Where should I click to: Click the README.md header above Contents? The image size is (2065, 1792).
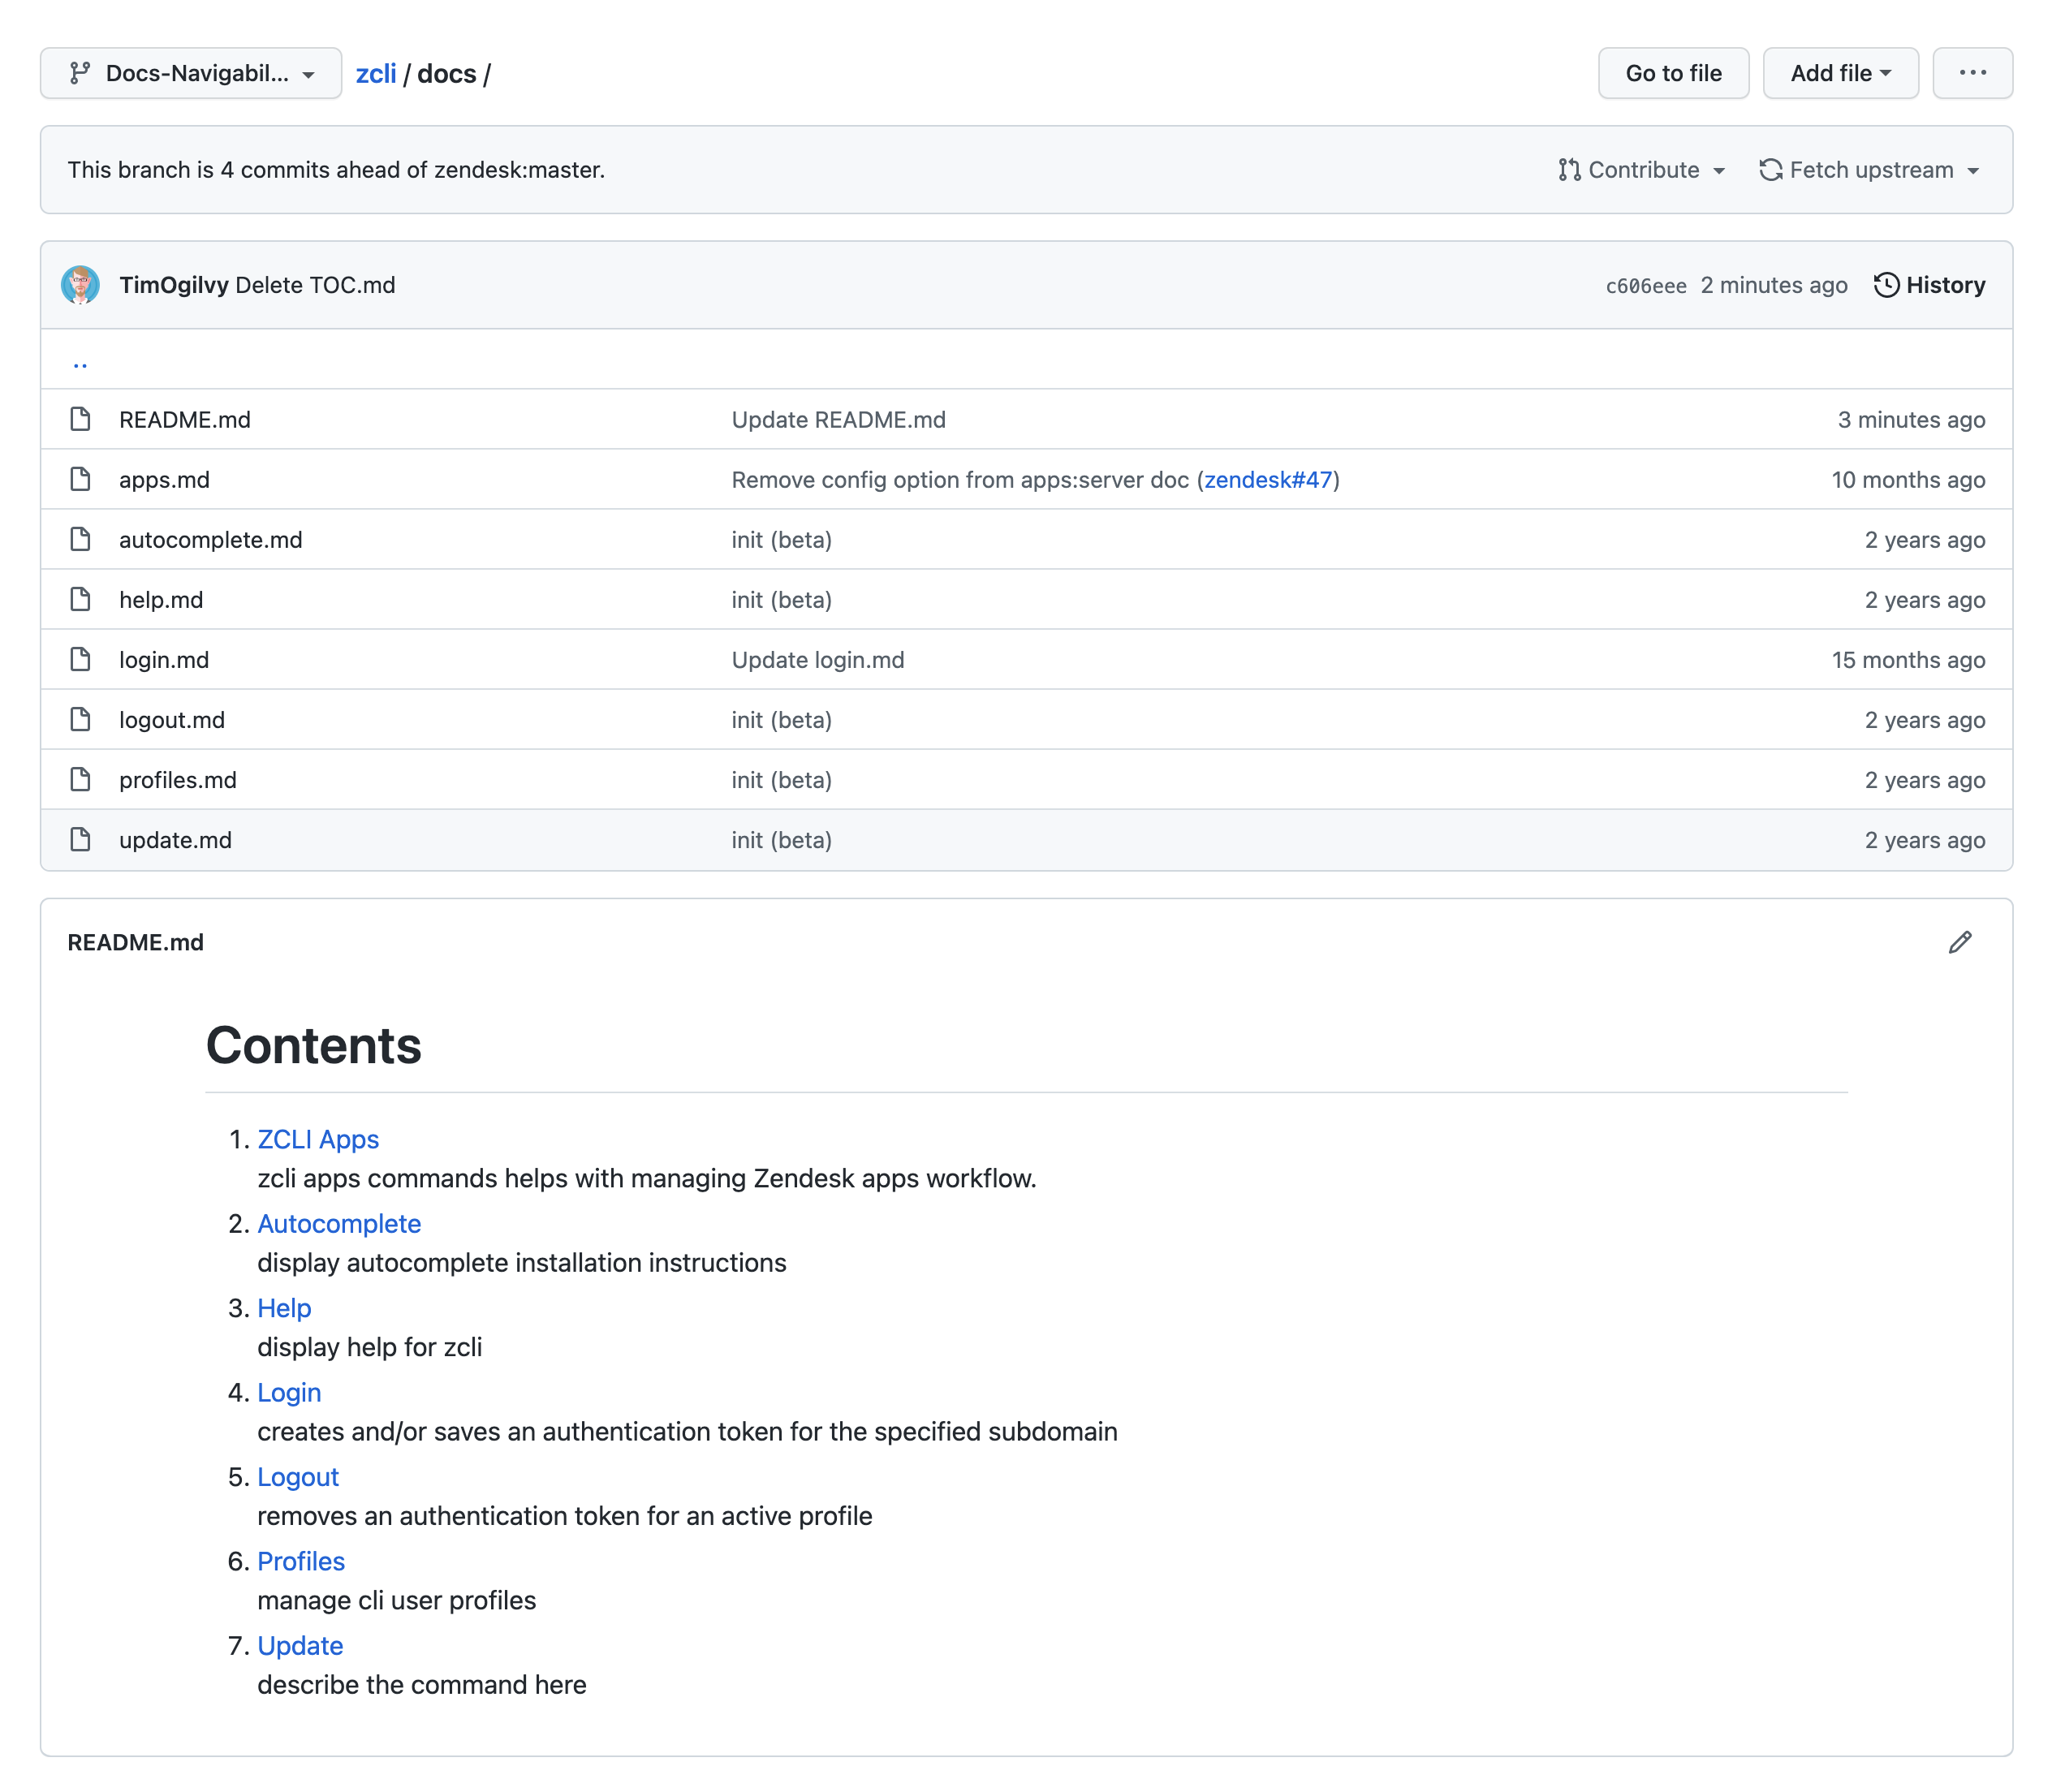coord(135,942)
